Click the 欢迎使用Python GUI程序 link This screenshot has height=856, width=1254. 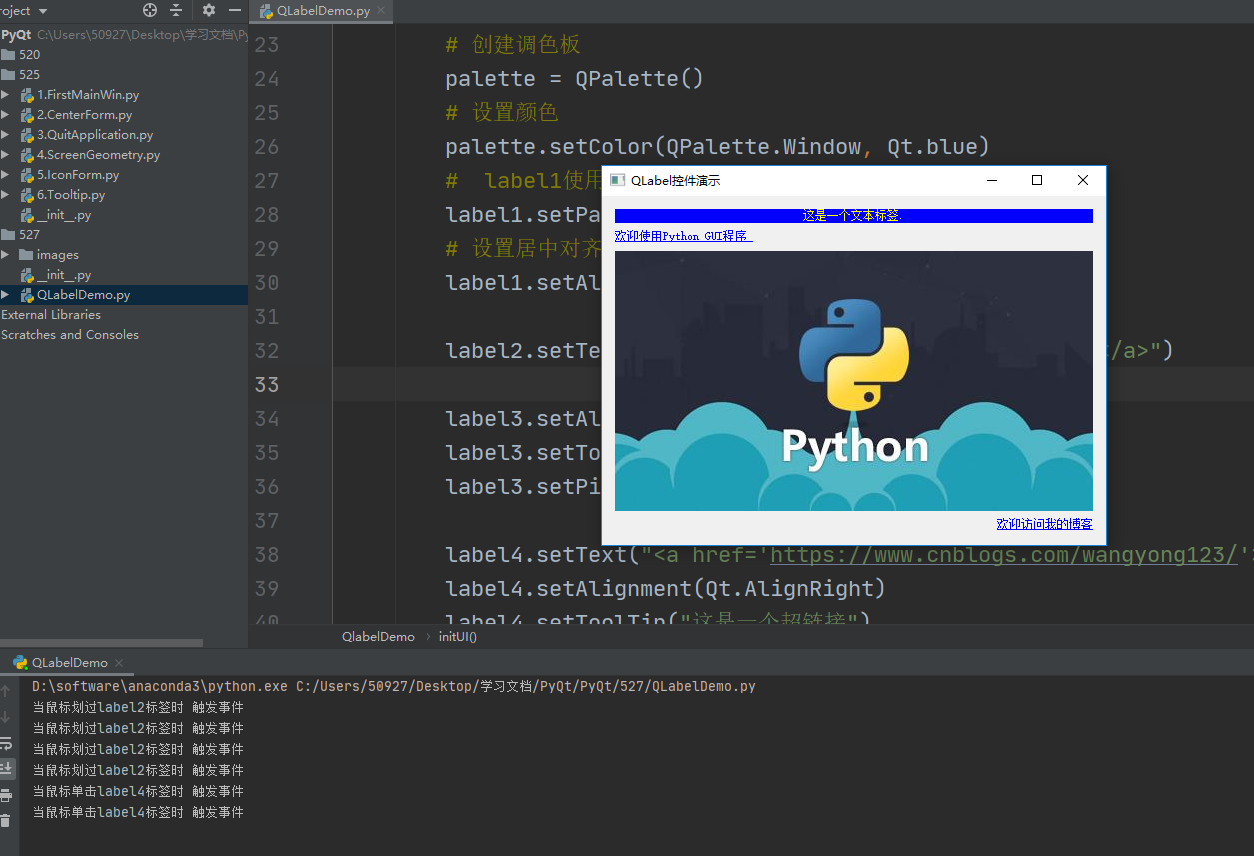click(683, 236)
